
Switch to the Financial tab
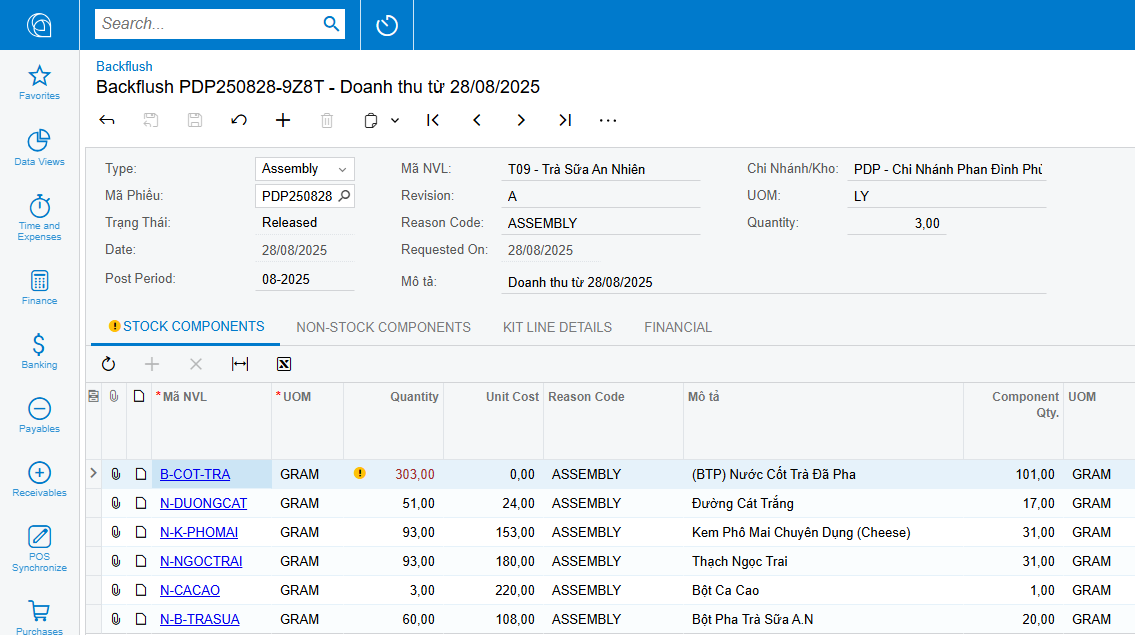point(678,327)
